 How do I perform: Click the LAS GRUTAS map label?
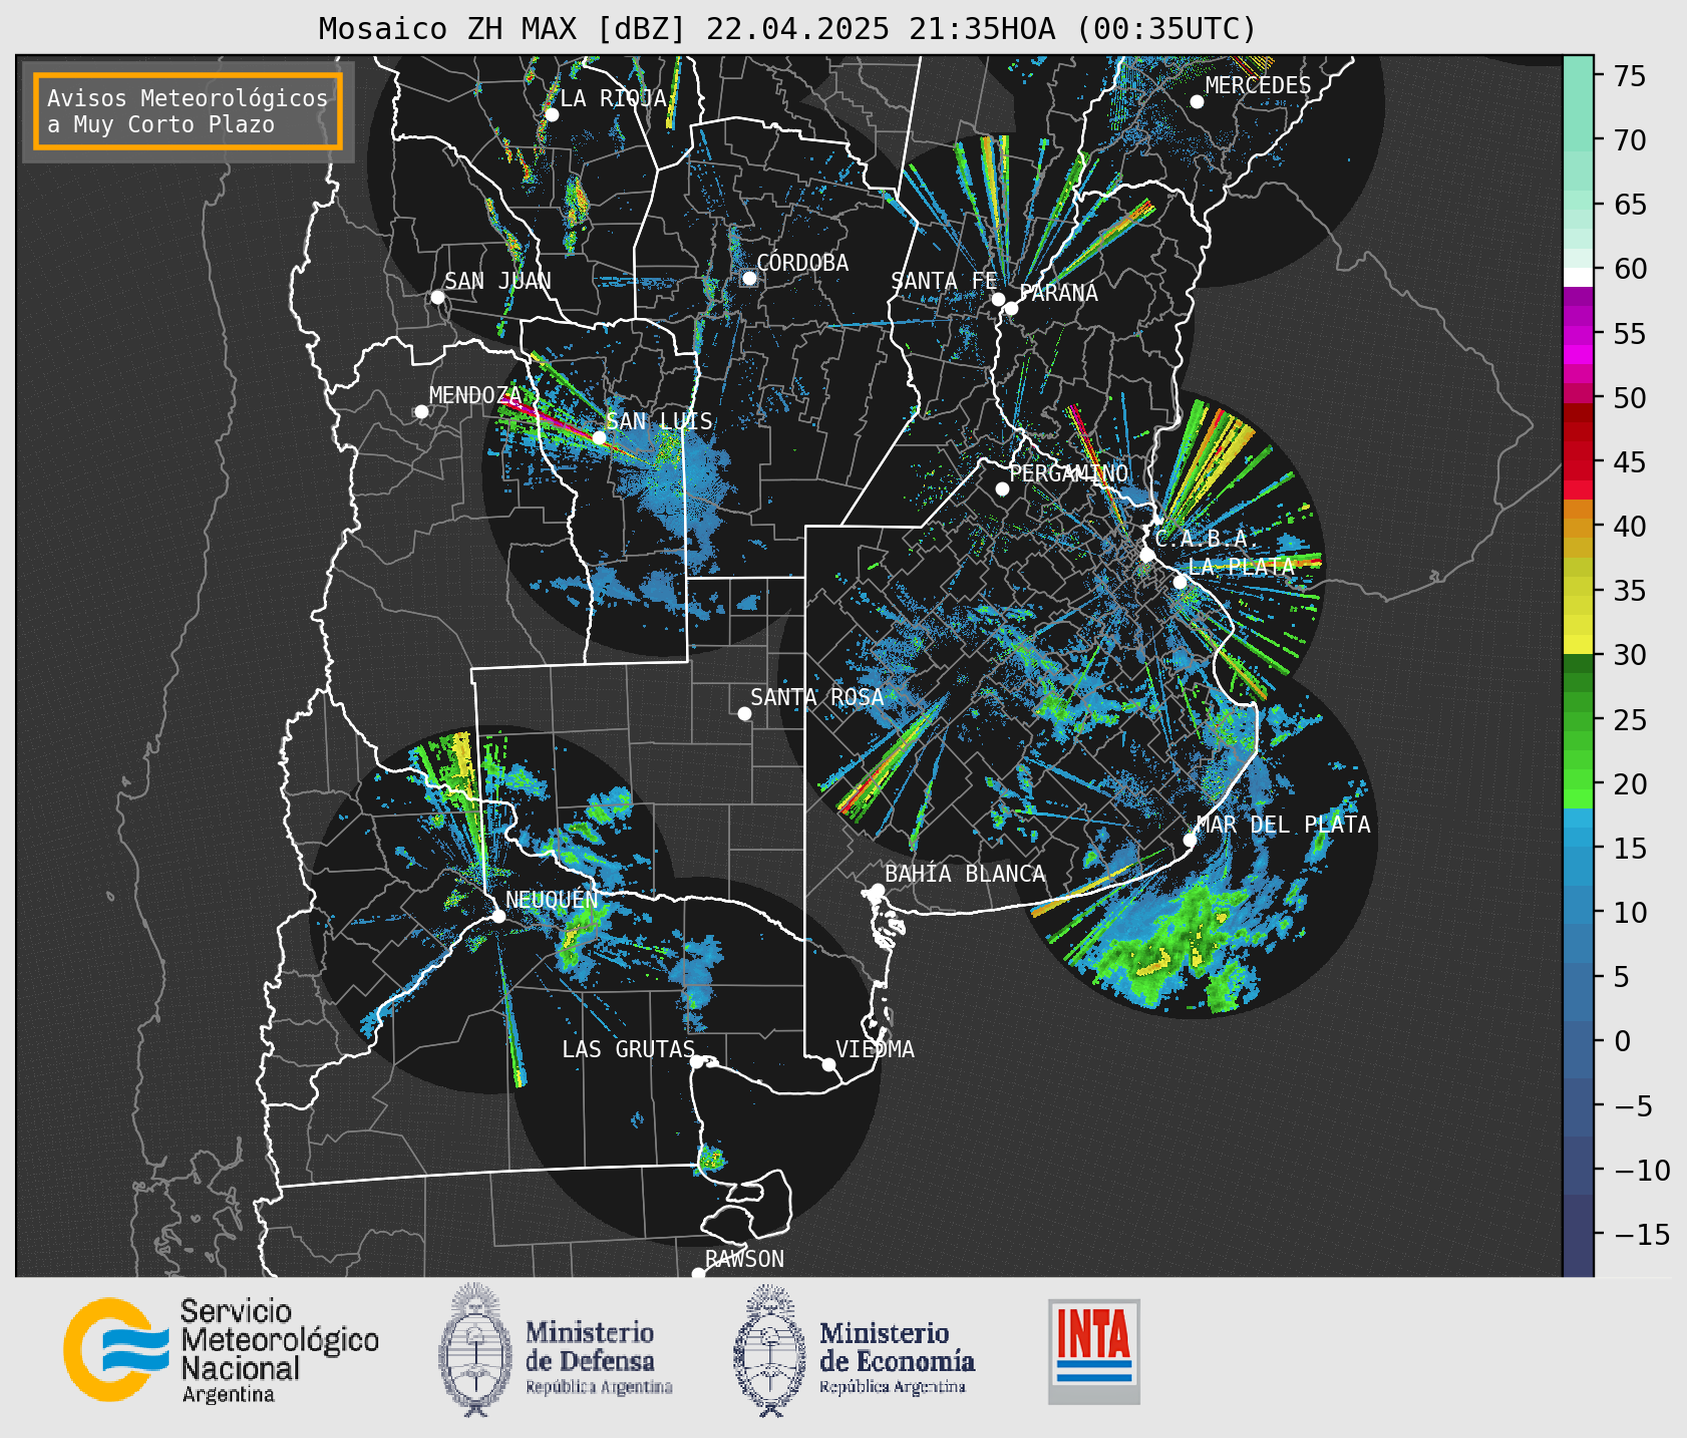click(x=628, y=1049)
